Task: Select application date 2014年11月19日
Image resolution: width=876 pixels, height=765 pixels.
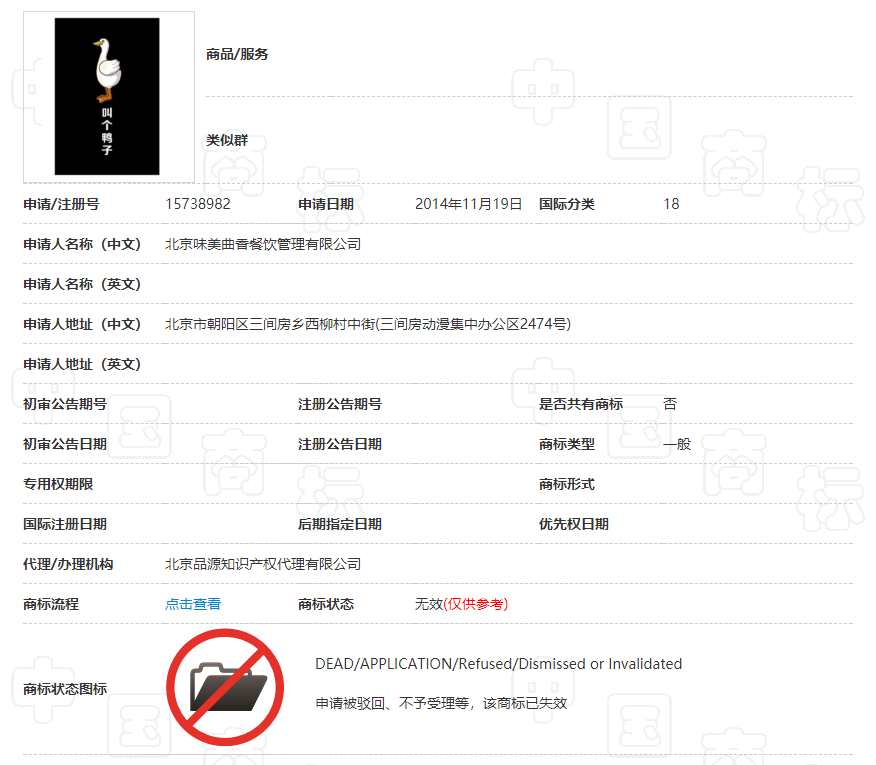Action: click(468, 204)
